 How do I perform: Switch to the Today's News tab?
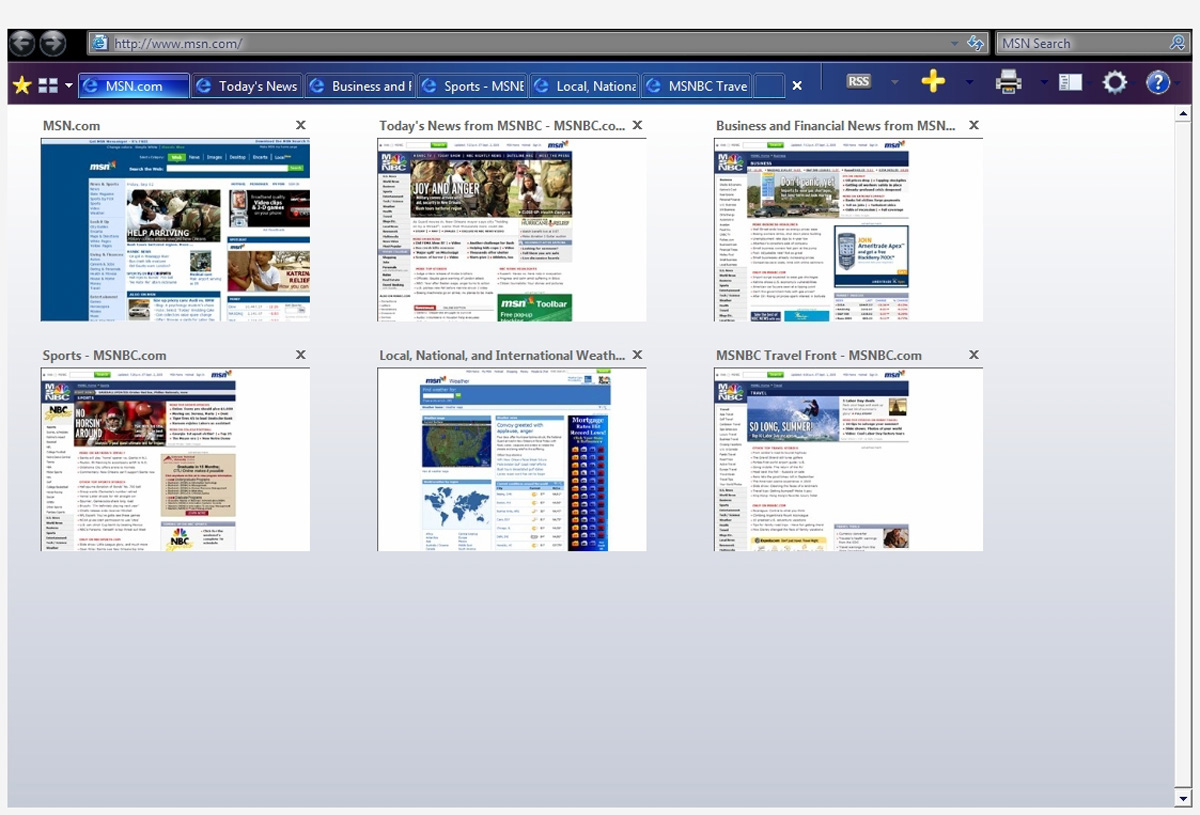(x=246, y=86)
